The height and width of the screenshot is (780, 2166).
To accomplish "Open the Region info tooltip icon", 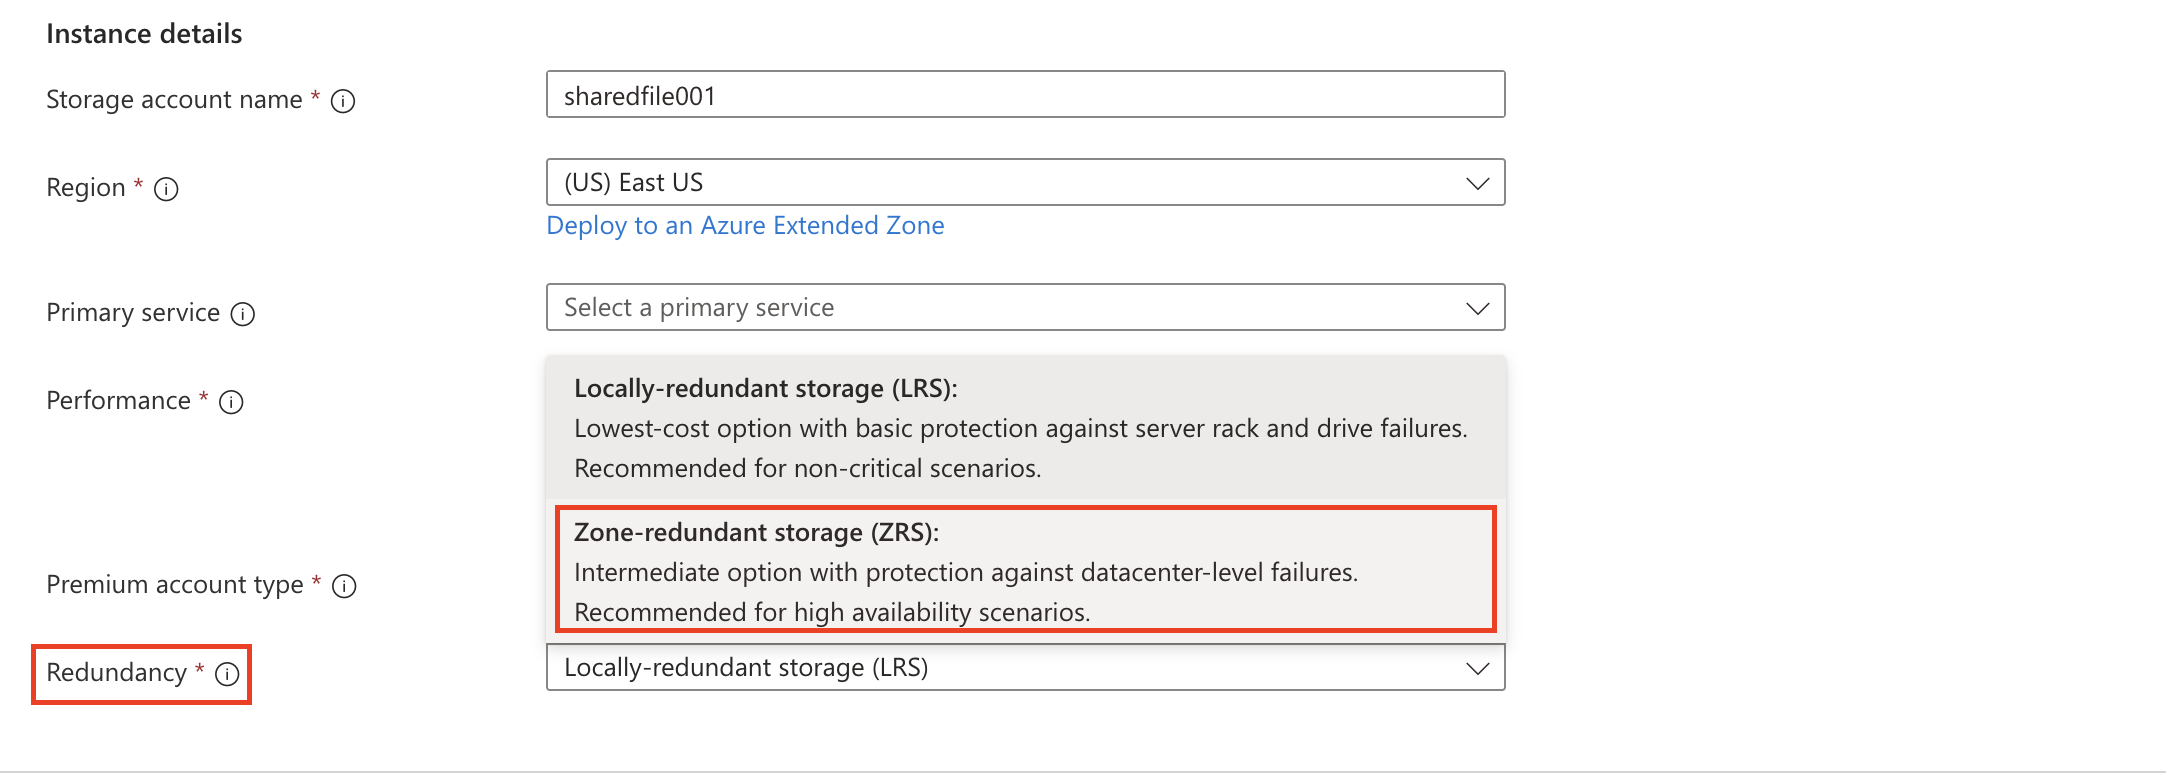I will point(166,189).
